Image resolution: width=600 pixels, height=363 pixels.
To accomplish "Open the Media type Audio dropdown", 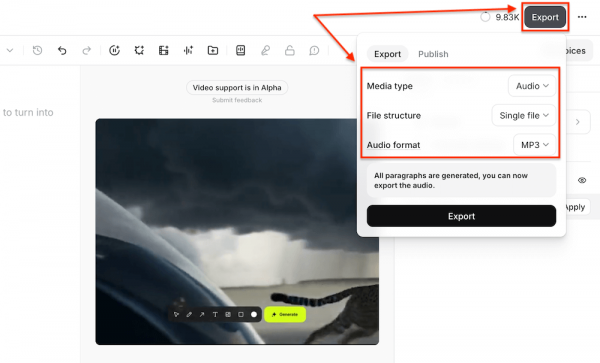I will [x=532, y=86].
